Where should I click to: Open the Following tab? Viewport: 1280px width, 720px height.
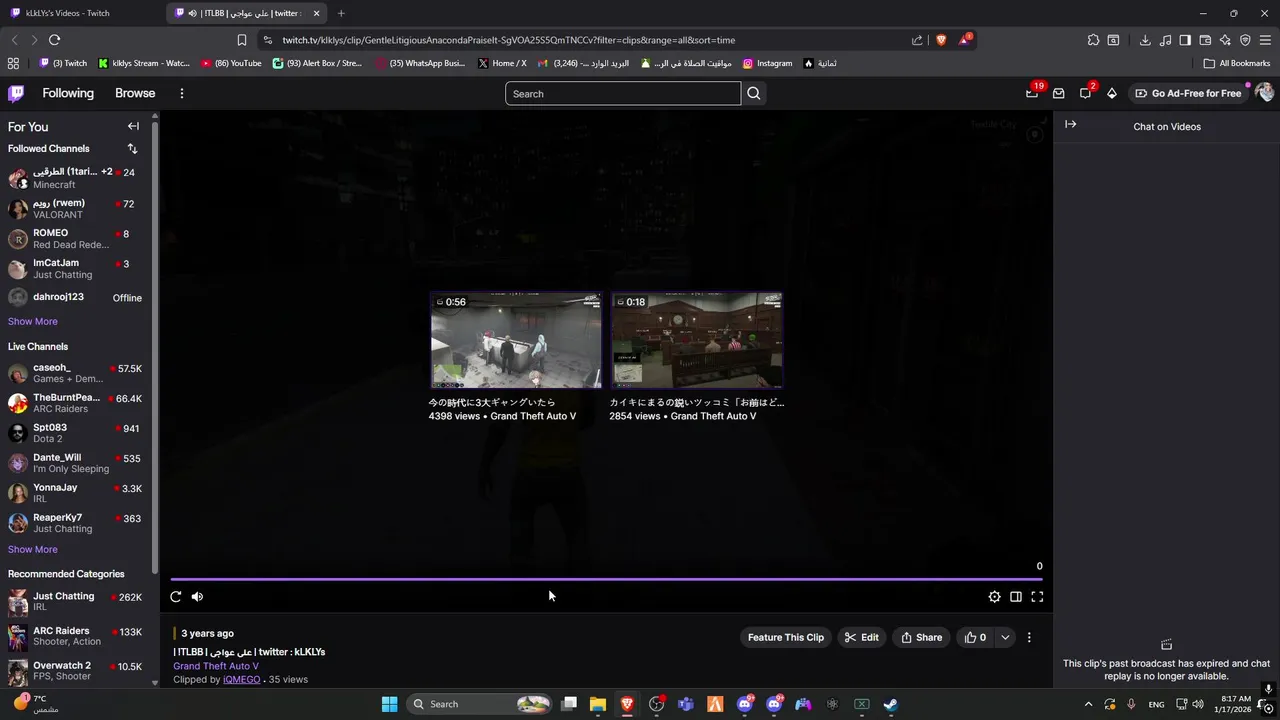pos(68,93)
